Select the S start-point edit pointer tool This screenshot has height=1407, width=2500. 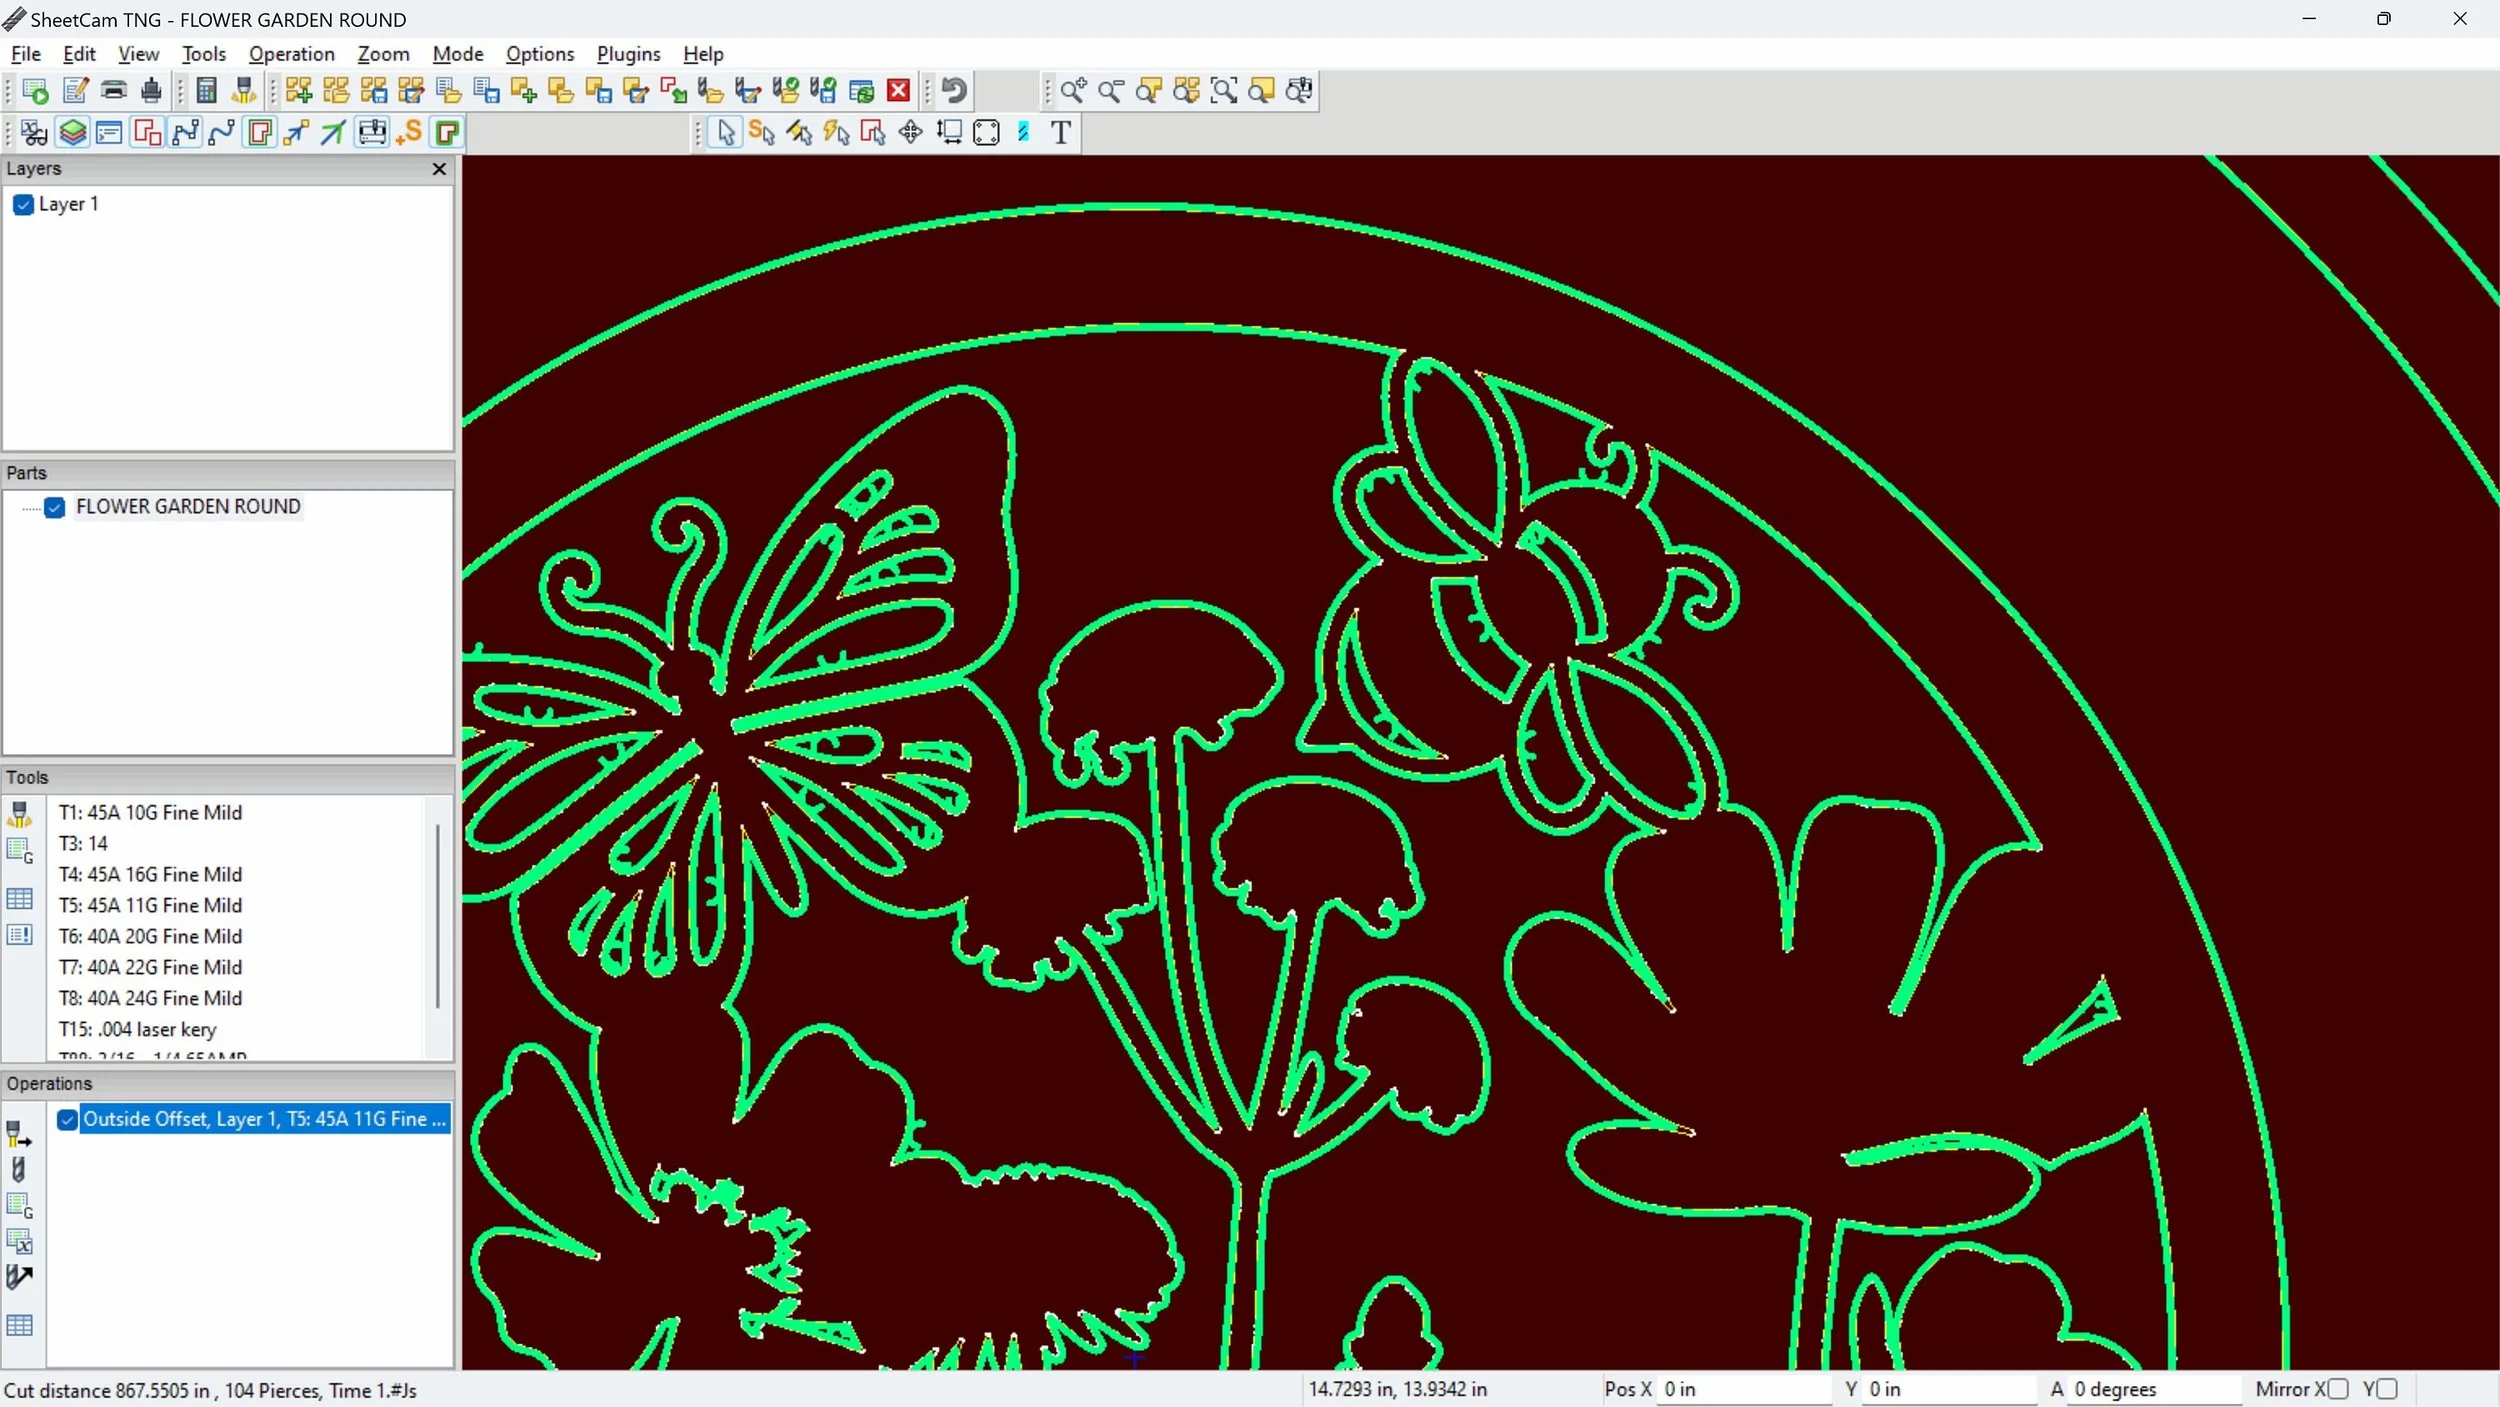pos(762,132)
